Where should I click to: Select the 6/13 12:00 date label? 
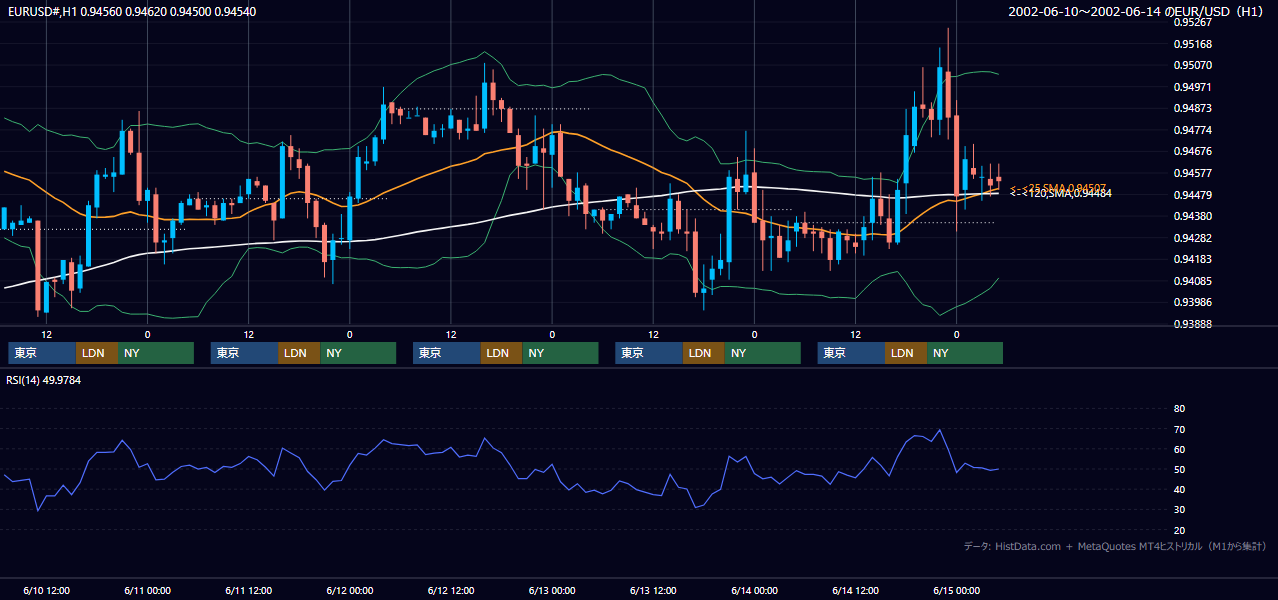tap(653, 590)
